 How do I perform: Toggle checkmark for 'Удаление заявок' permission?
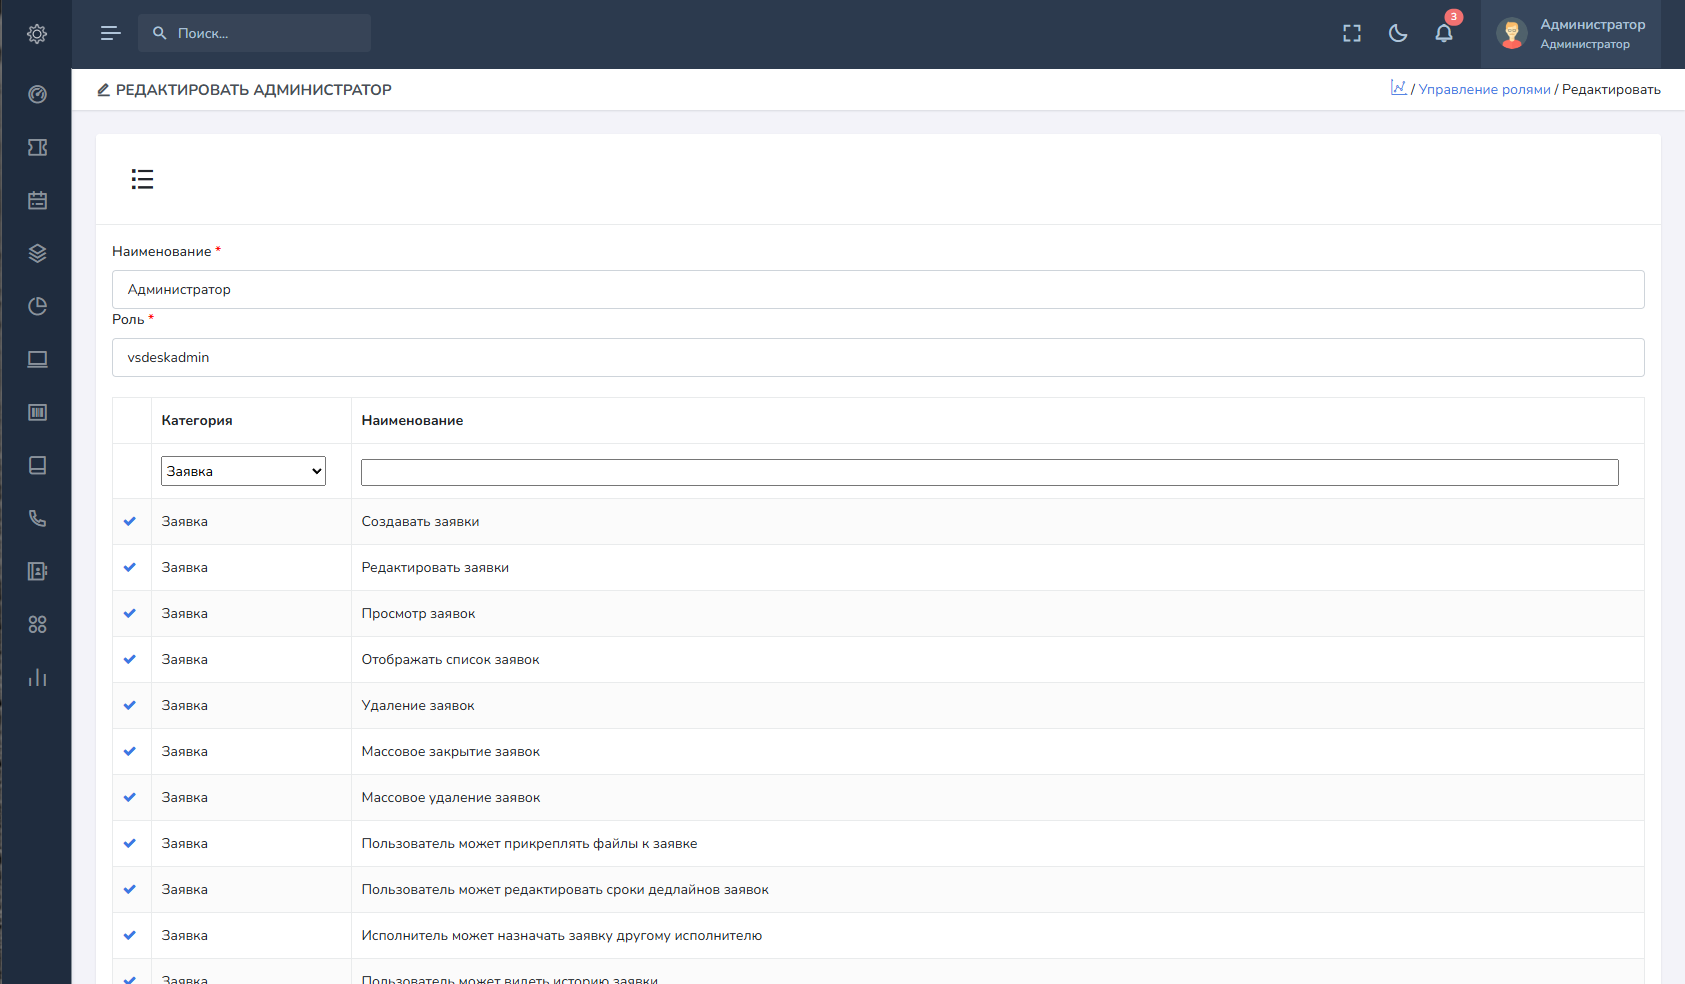pos(130,705)
